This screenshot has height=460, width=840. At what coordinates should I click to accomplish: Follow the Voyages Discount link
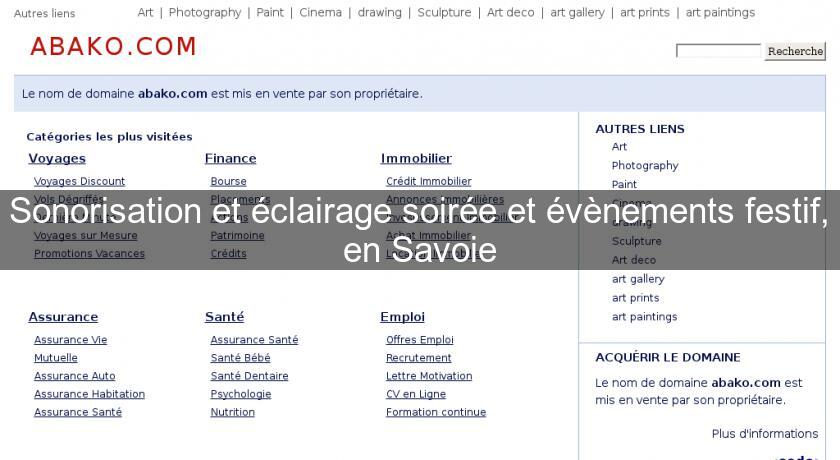coord(79,182)
